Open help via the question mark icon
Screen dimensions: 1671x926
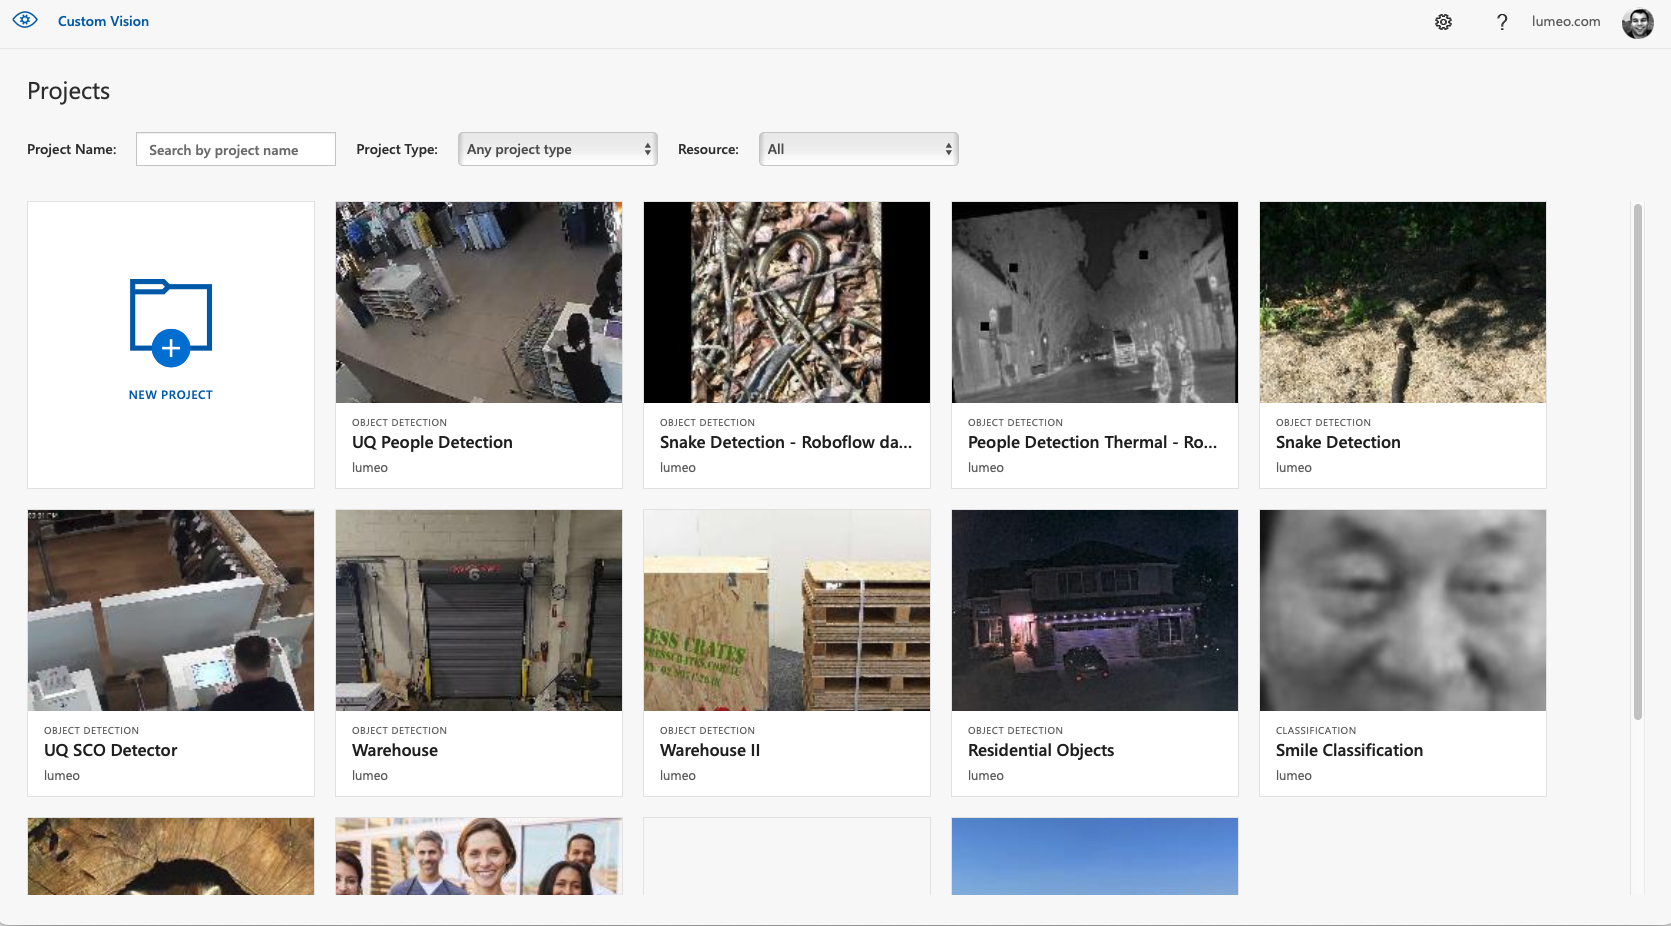point(1502,22)
